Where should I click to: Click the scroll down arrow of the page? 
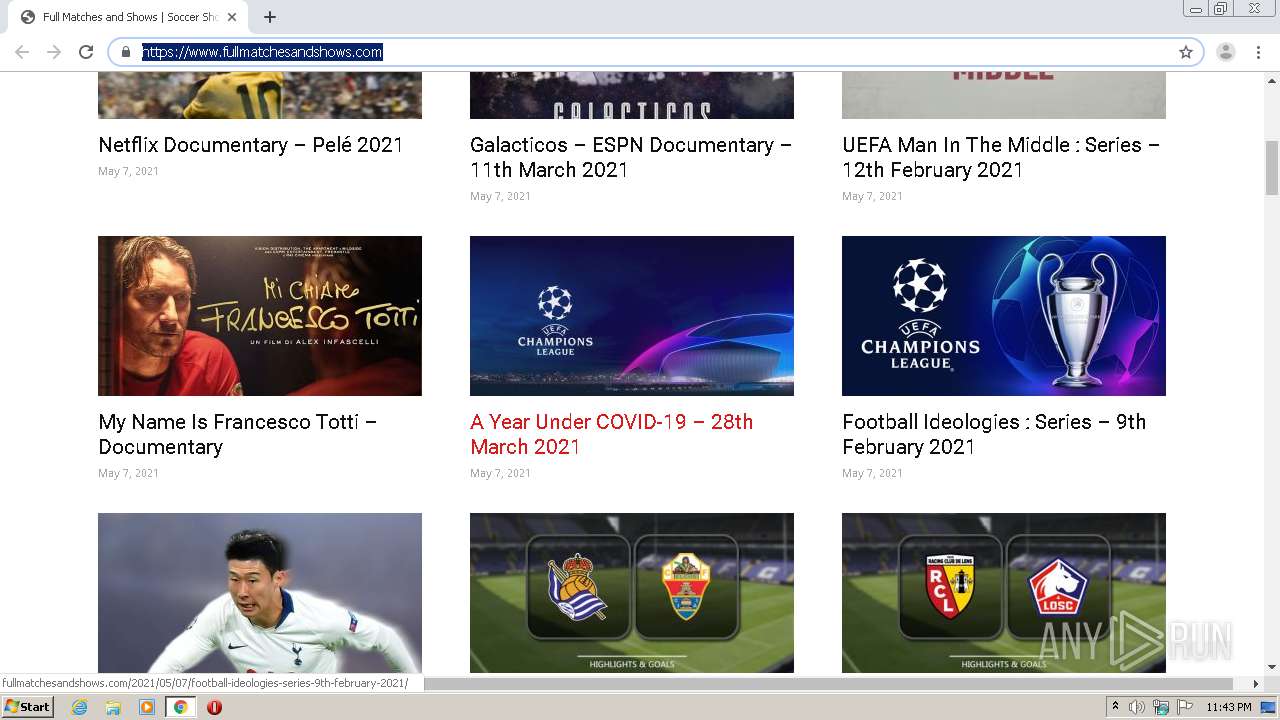1272,667
